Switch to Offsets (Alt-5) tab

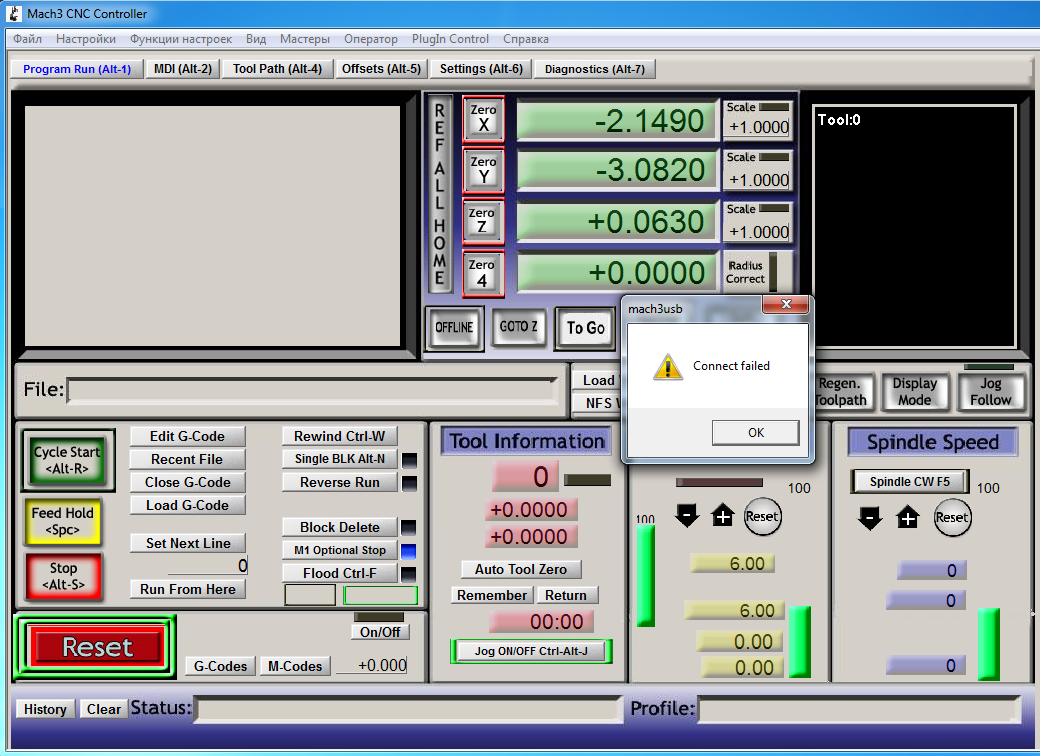coord(381,69)
